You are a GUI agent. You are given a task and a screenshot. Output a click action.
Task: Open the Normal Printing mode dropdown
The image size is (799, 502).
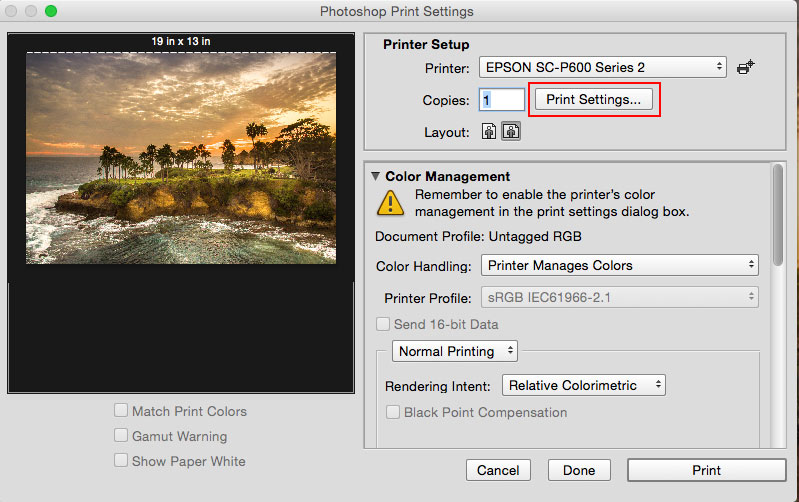click(x=455, y=351)
